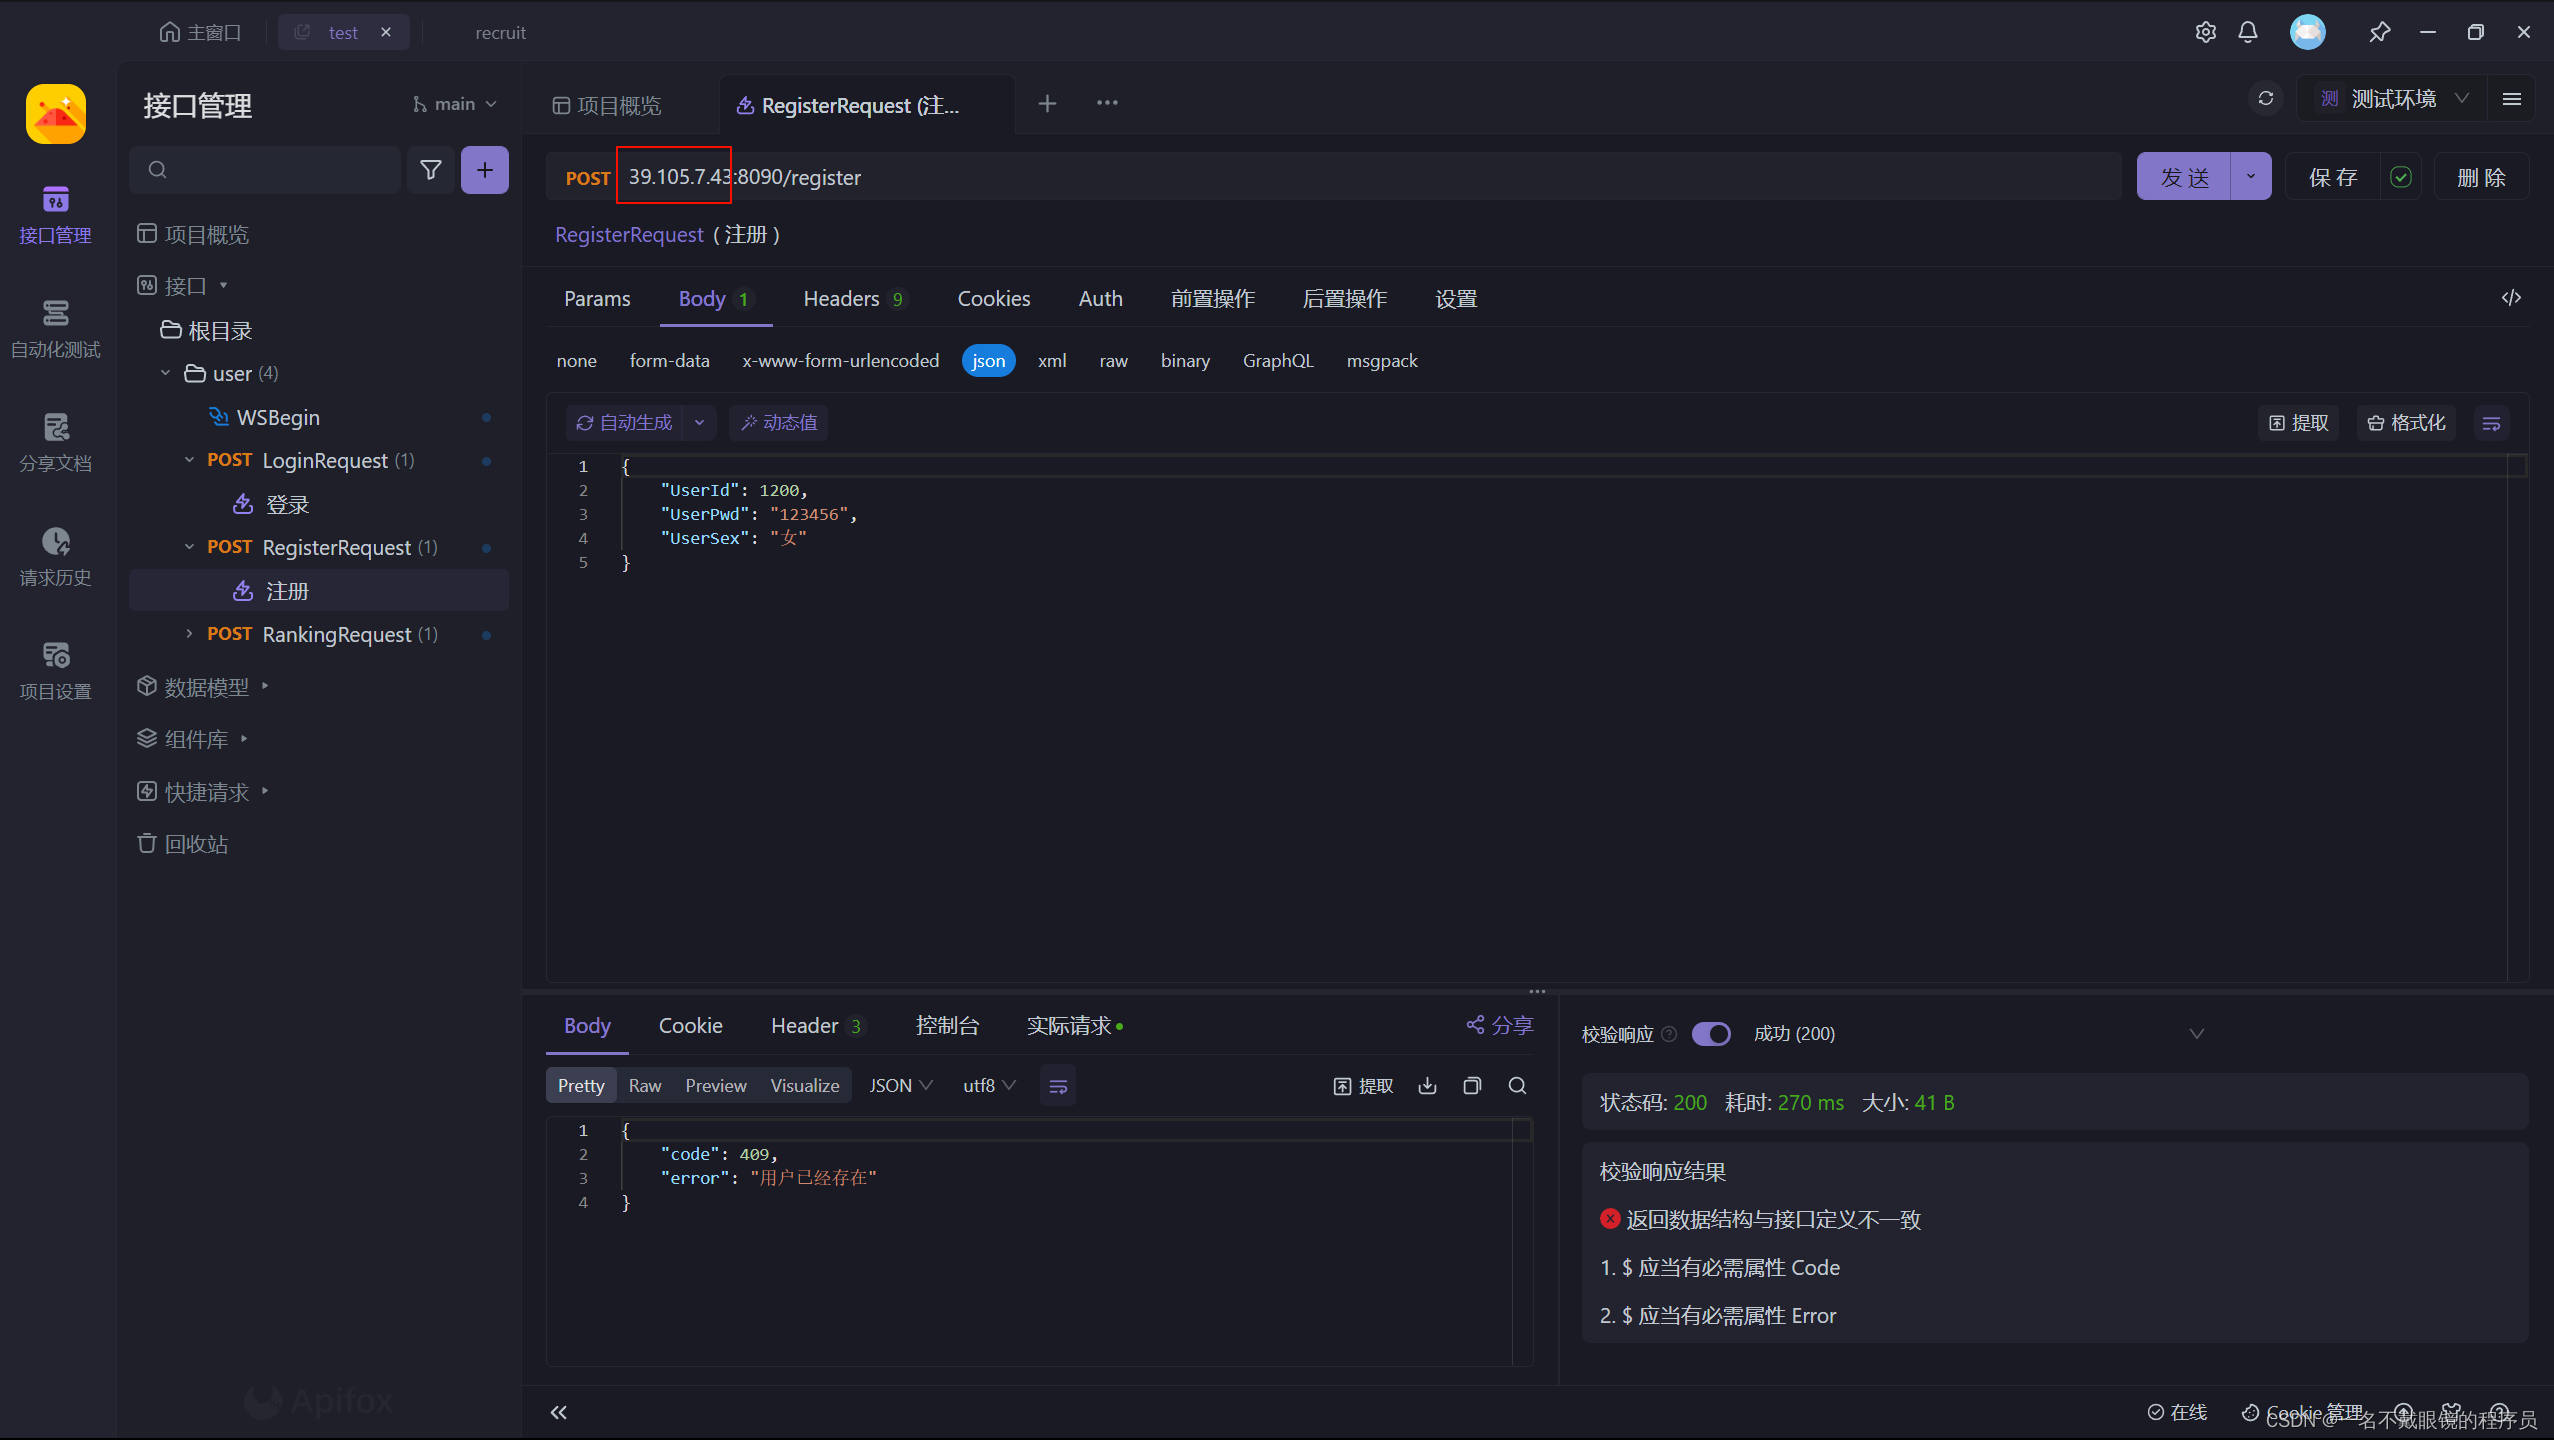Viewport: 2554px width, 1440px height.
Task: Open the code generation icon
Action: pos(2511,298)
